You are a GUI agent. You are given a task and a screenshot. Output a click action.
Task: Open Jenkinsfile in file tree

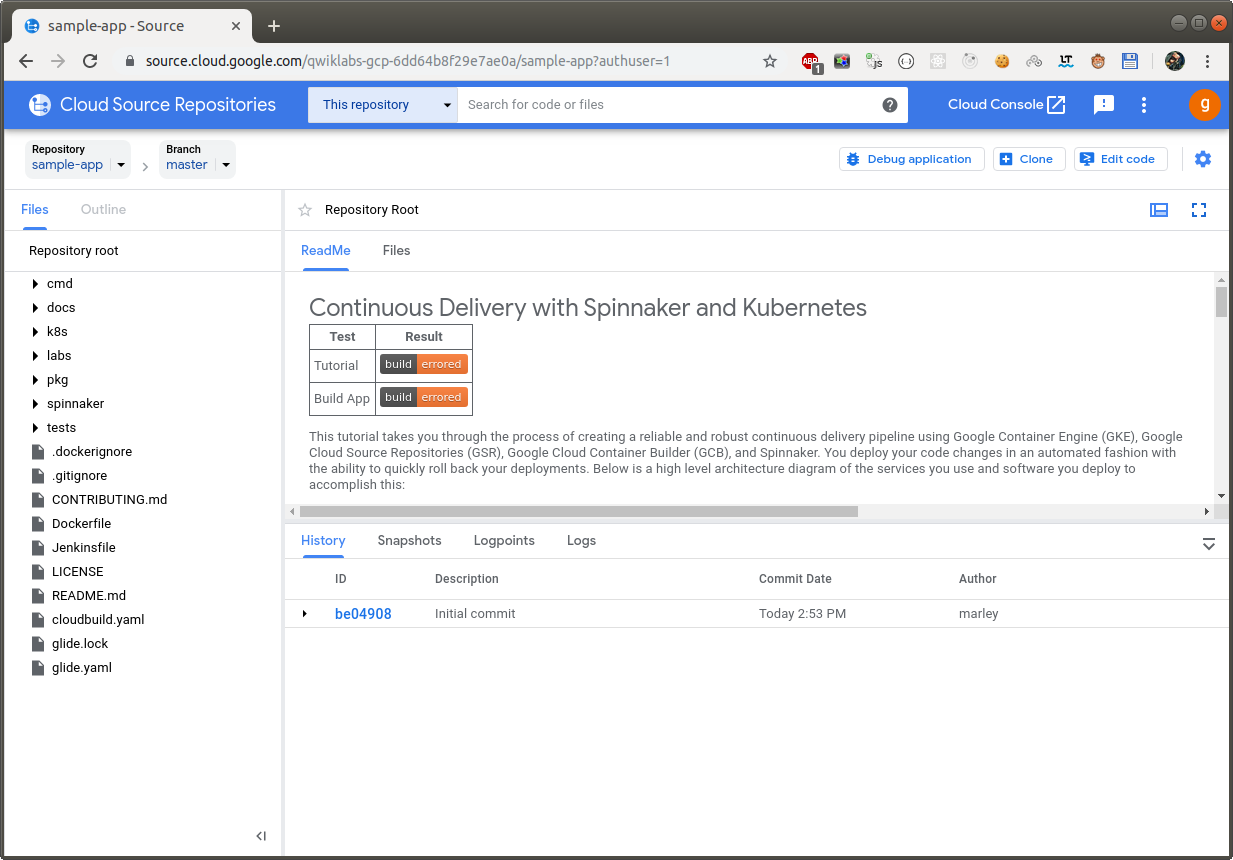tap(84, 548)
